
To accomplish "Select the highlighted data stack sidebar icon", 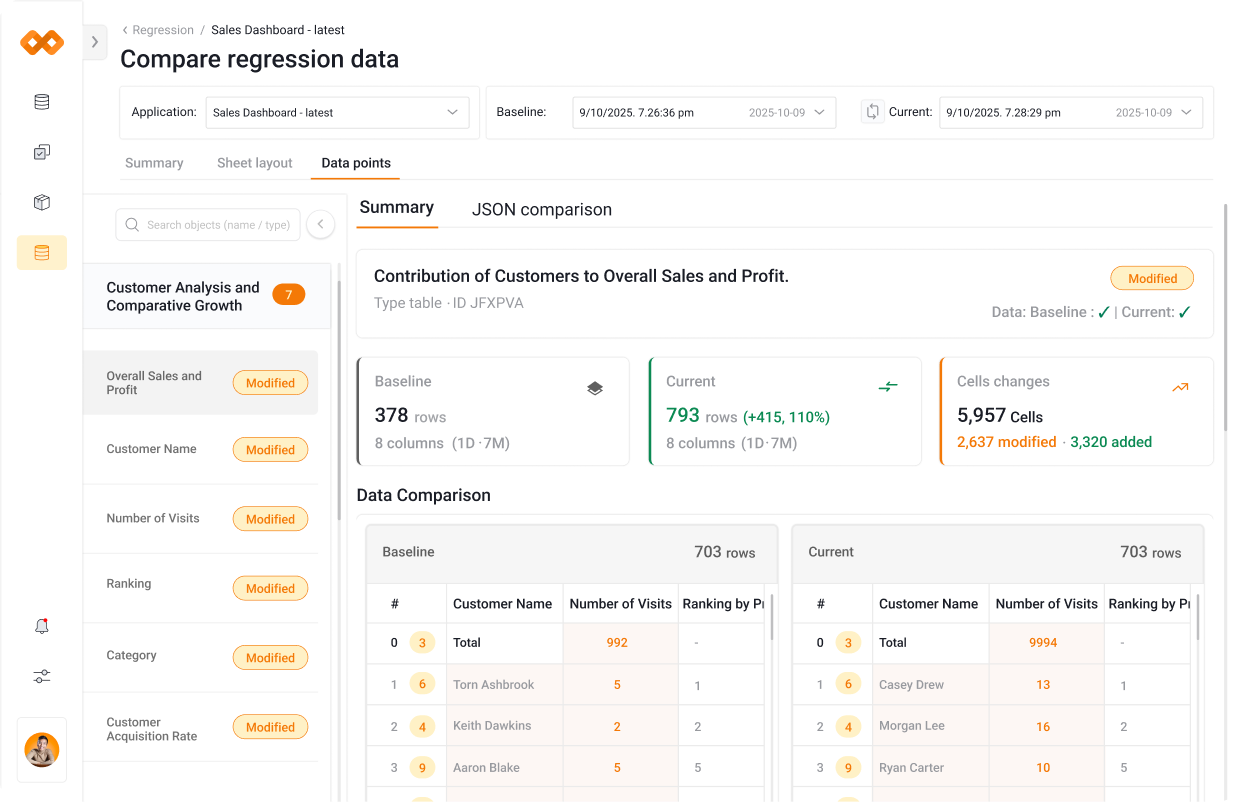I will point(41,252).
